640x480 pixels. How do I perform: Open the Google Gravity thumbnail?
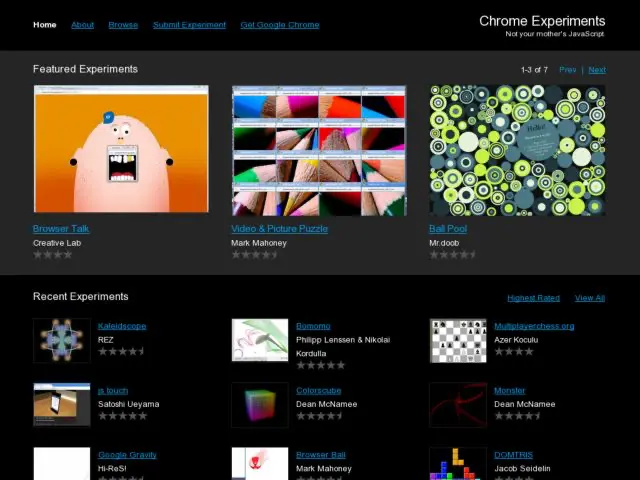pos(62,464)
